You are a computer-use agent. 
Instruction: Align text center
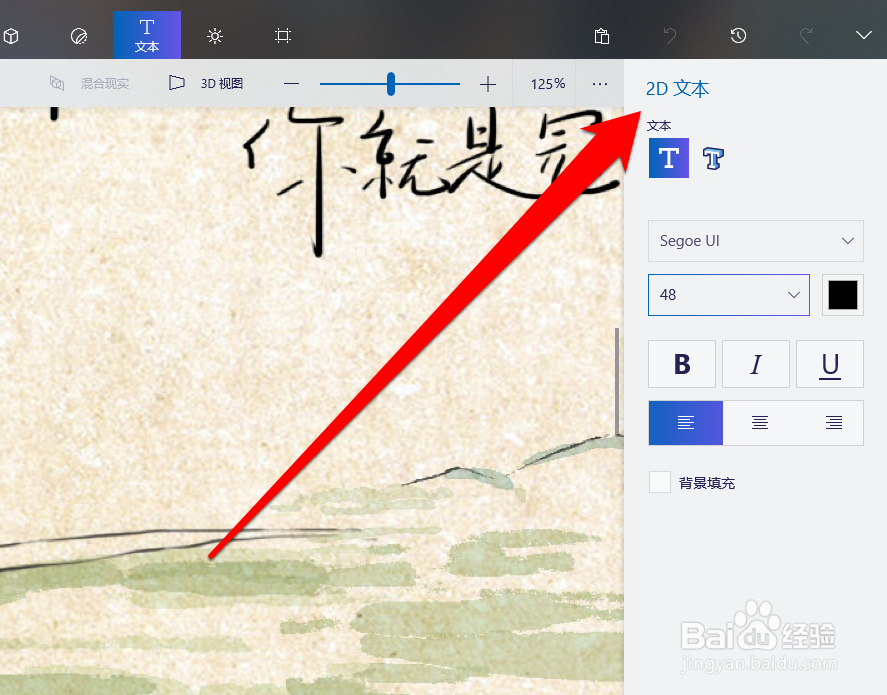(x=760, y=423)
